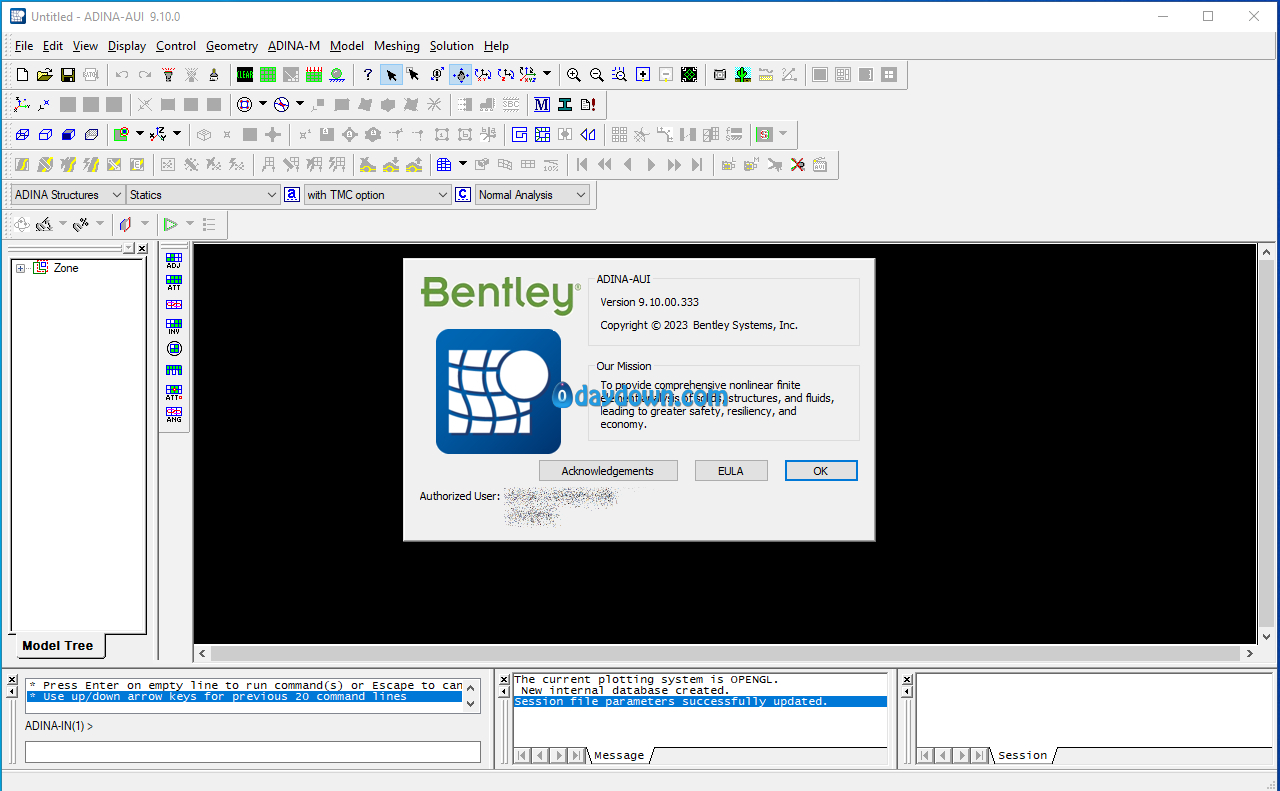
Task: Click the red X delete animation icon
Action: [797, 165]
